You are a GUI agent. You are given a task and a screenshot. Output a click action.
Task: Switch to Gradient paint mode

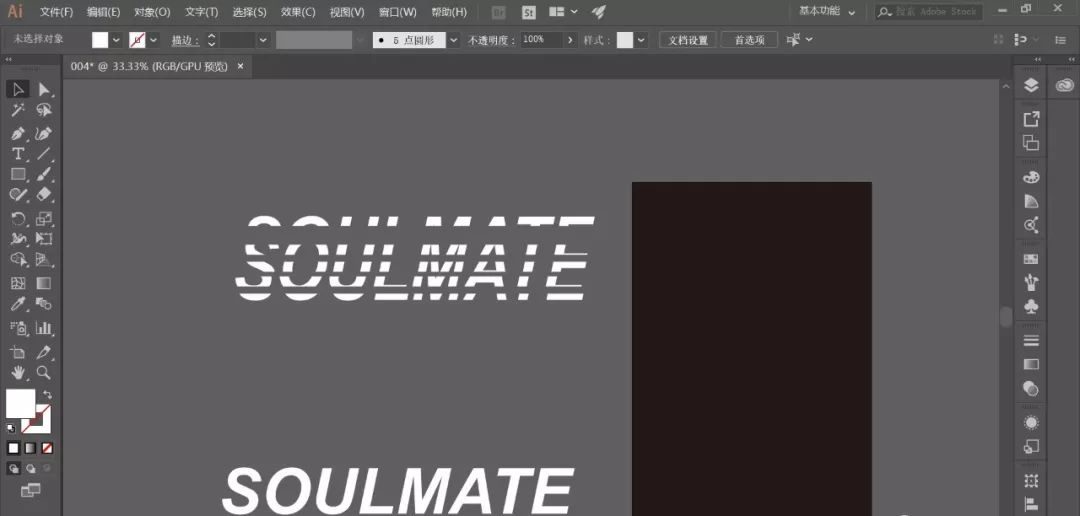point(30,447)
